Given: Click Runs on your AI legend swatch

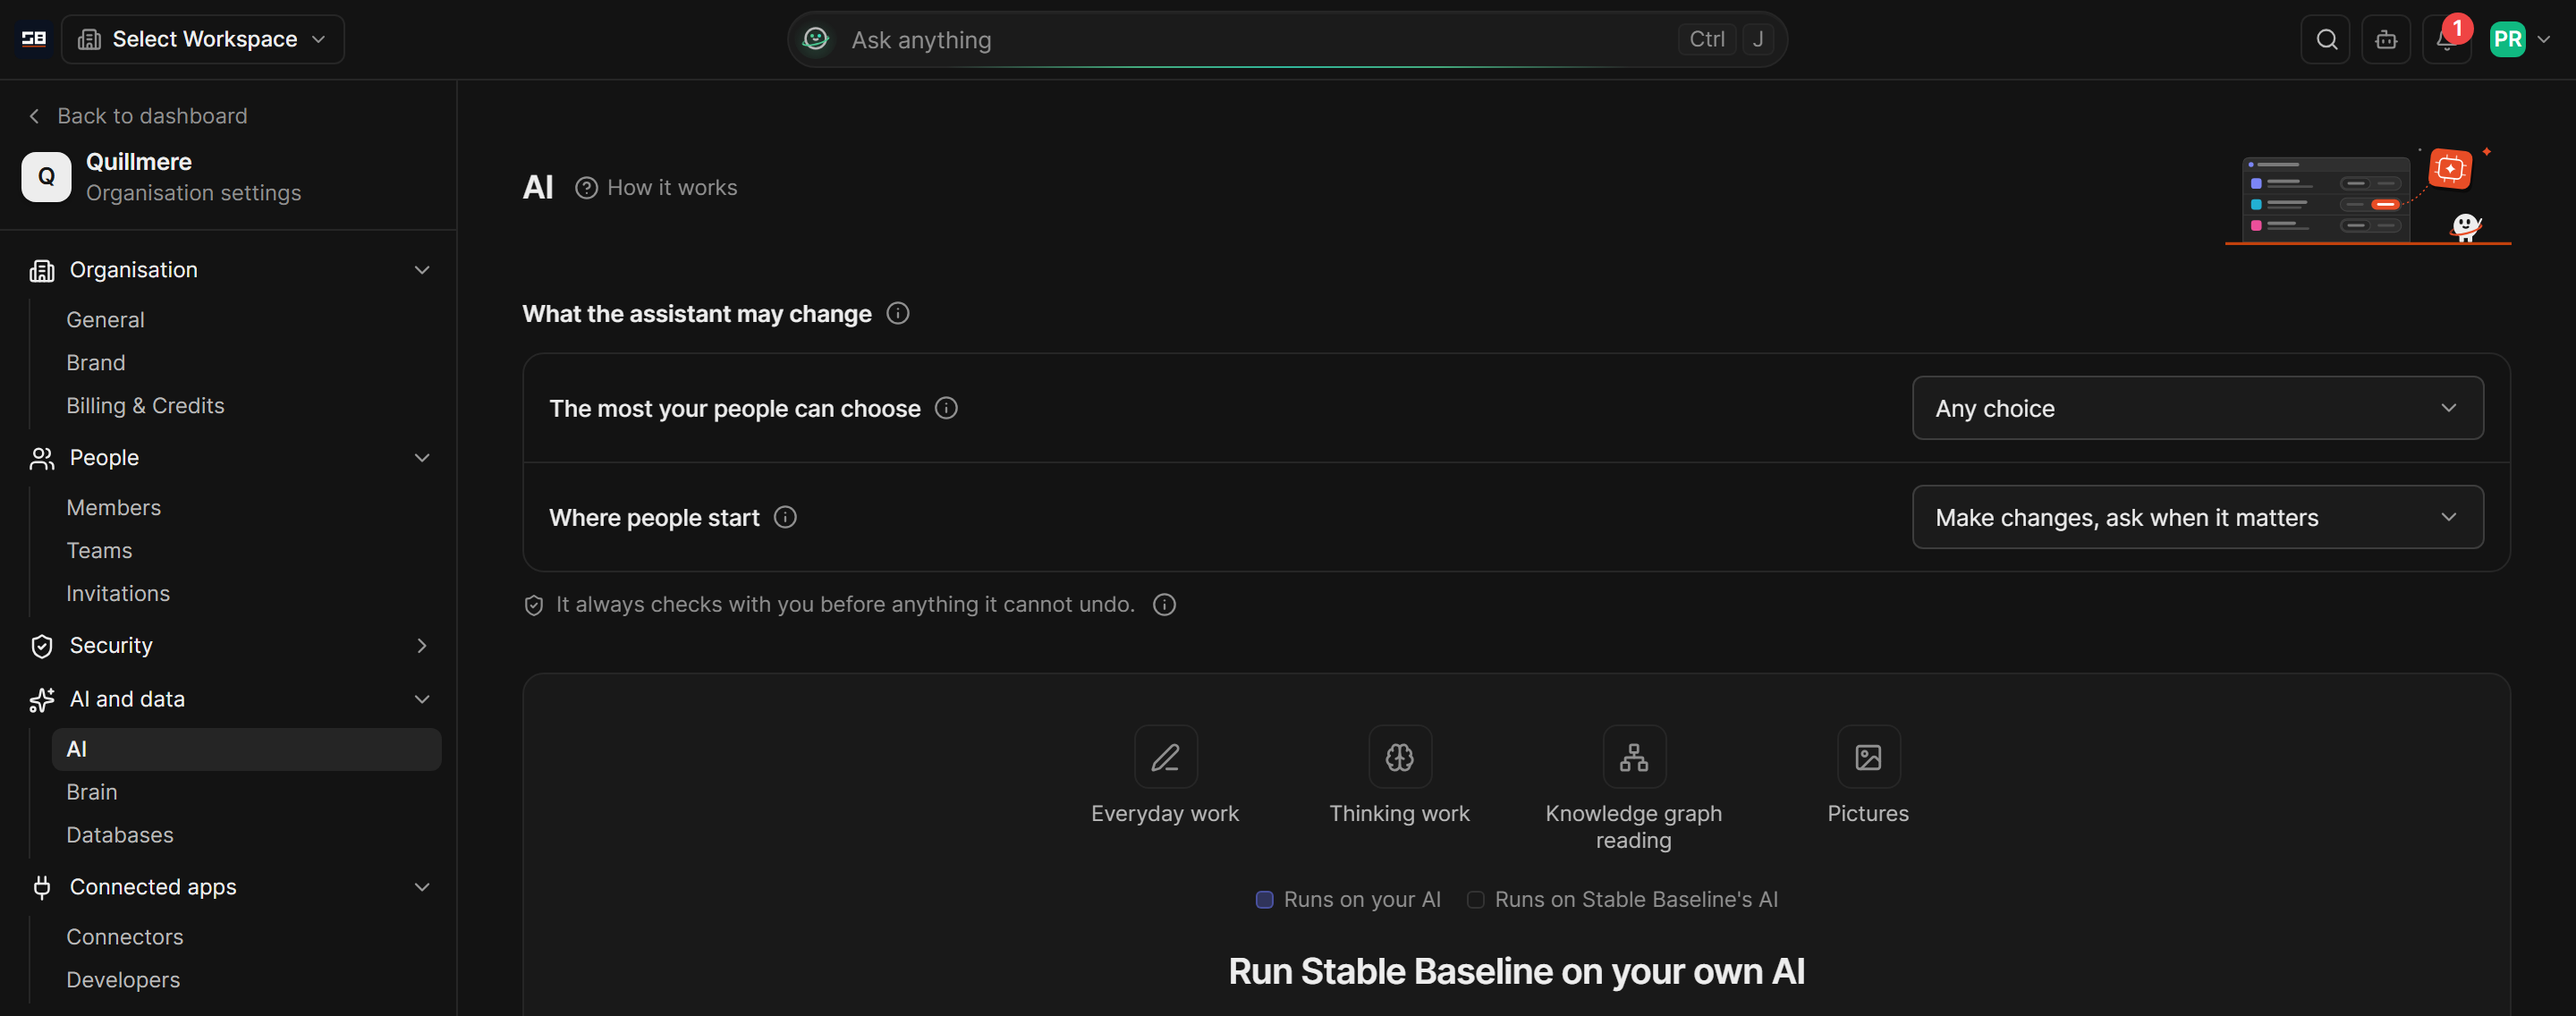Looking at the screenshot, I should pos(1264,899).
